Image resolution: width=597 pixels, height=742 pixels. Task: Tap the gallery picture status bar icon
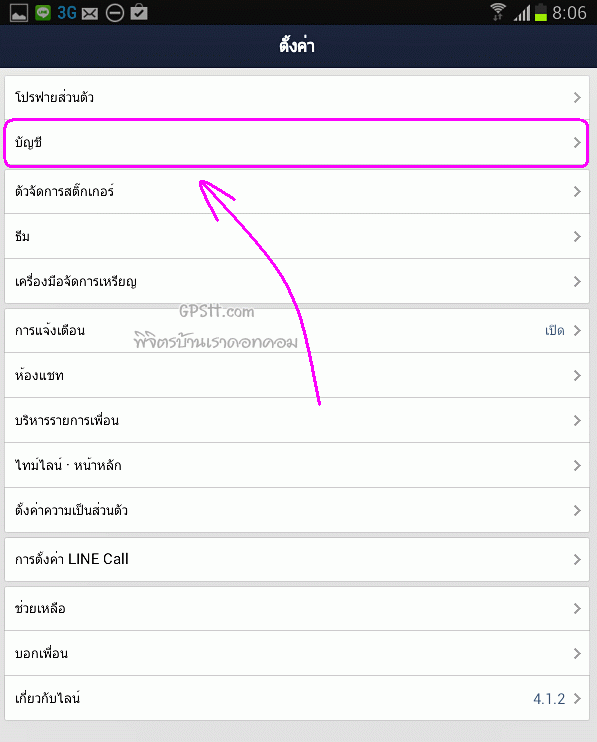pyautogui.click(x=19, y=13)
